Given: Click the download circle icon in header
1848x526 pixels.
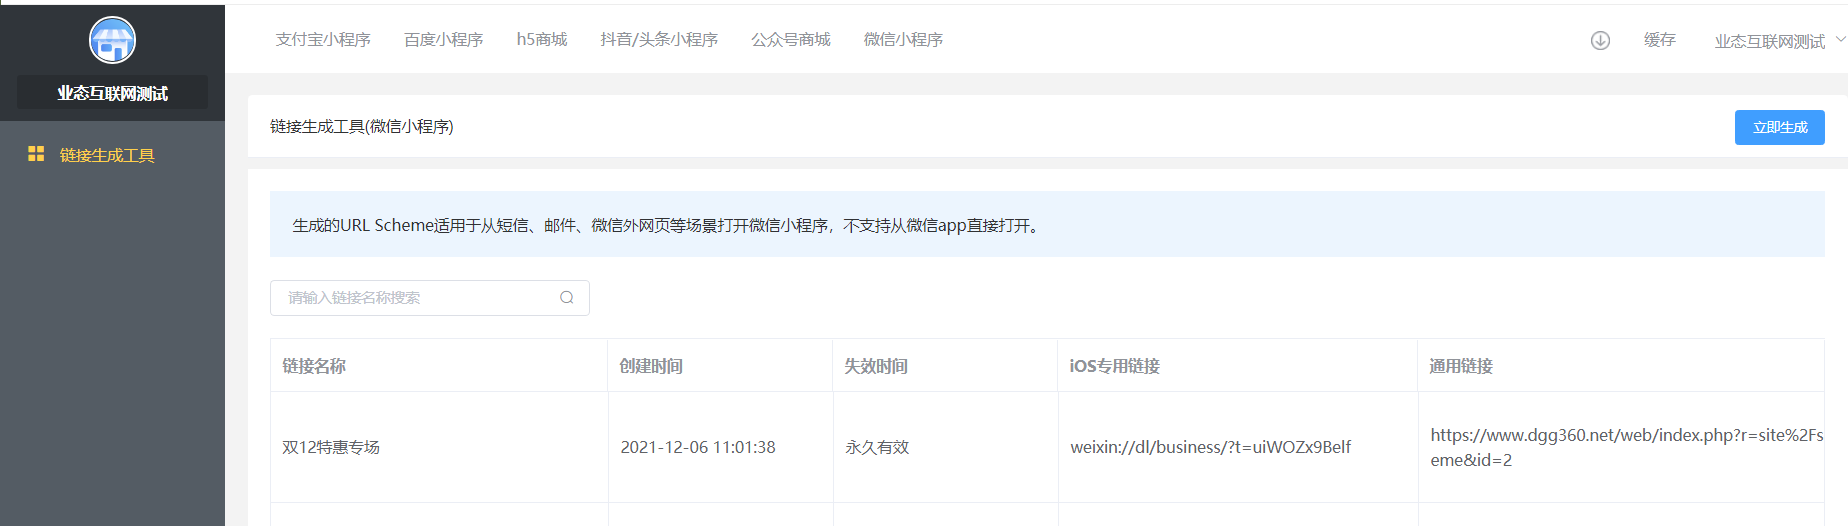Looking at the screenshot, I should coord(1600,40).
